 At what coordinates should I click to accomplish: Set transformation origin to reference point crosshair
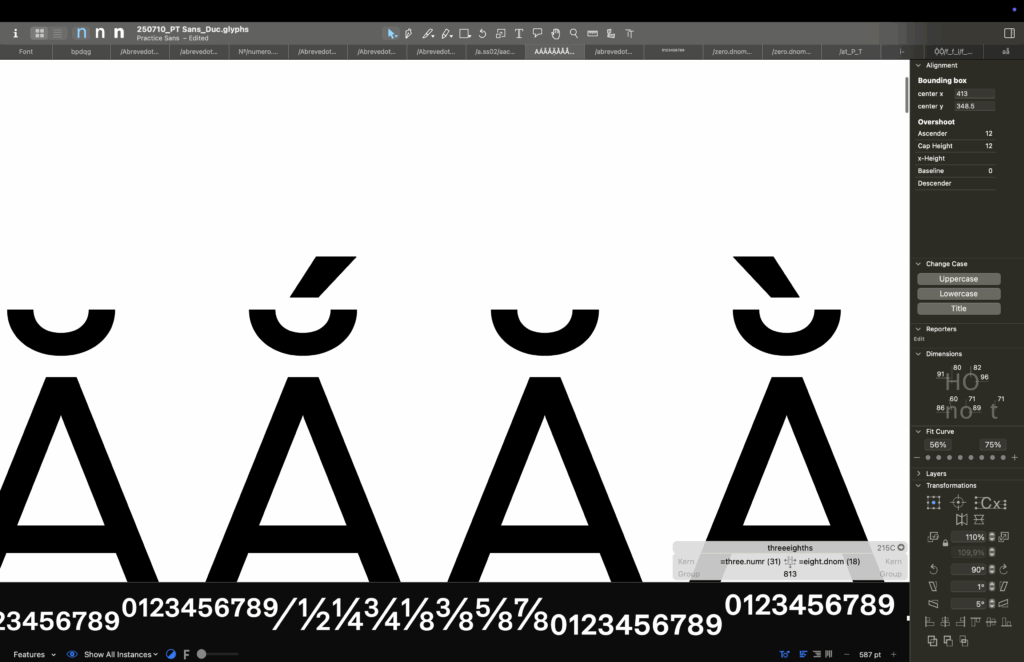tap(957, 502)
